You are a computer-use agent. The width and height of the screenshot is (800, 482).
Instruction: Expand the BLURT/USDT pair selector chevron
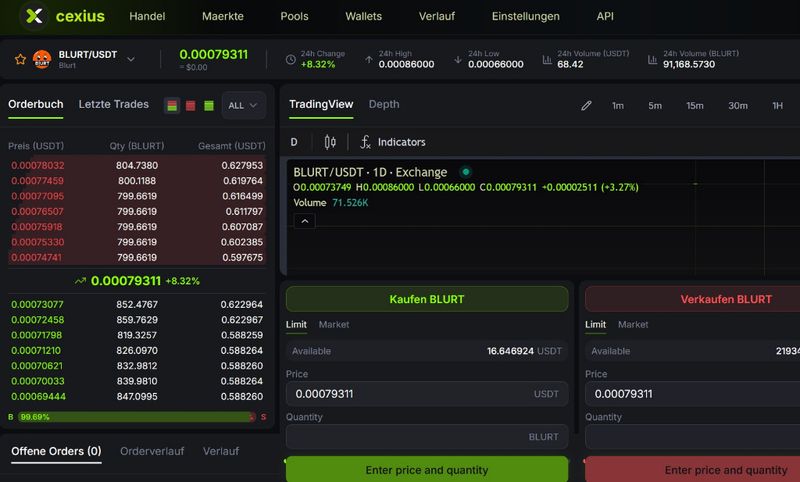(131, 59)
